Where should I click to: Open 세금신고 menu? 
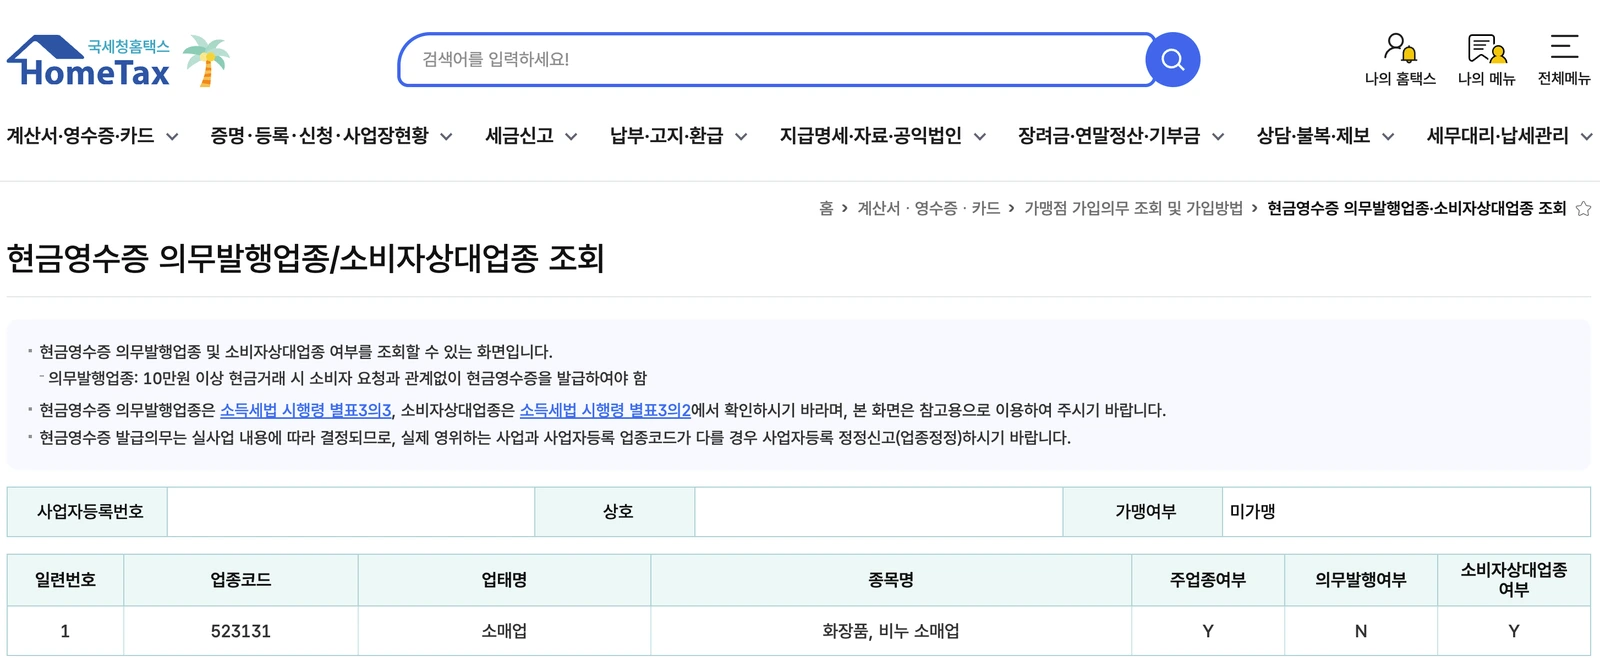[x=519, y=136]
